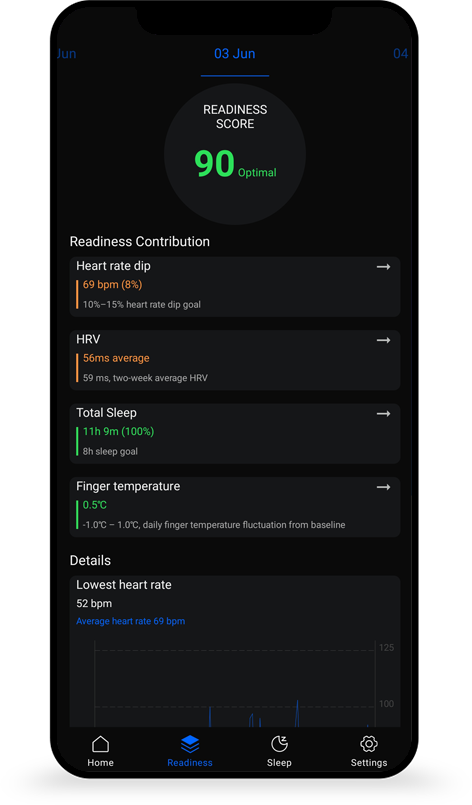The height and width of the screenshot is (805, 472).
Task: Click the Finger temperature arrow icon
Action: [x=383, y=487]
